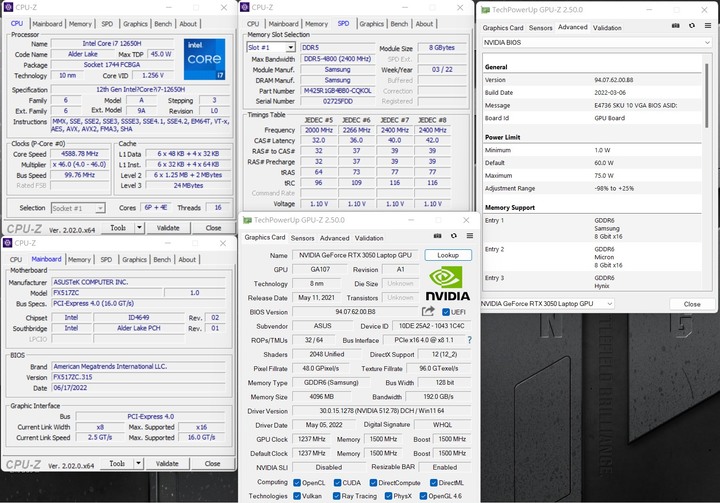
Task: Click the NVIDIA logo in GPU-Z
Action: point(447,284)
